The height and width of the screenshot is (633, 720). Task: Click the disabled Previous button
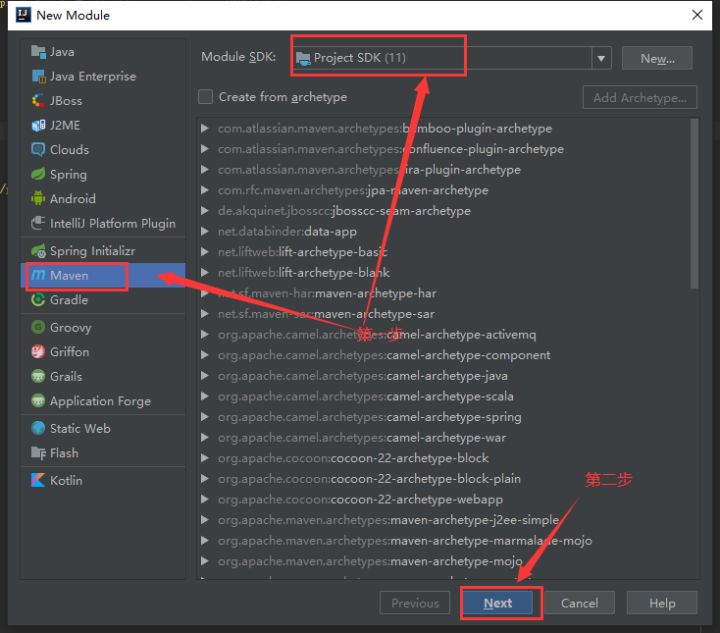[x=415, y=603]
